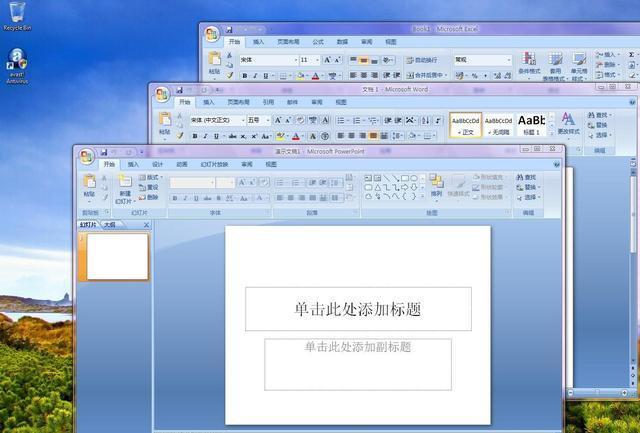
Task: Open the font size dropdown showing 11 in Excel
Action: [x=317, y=60]
